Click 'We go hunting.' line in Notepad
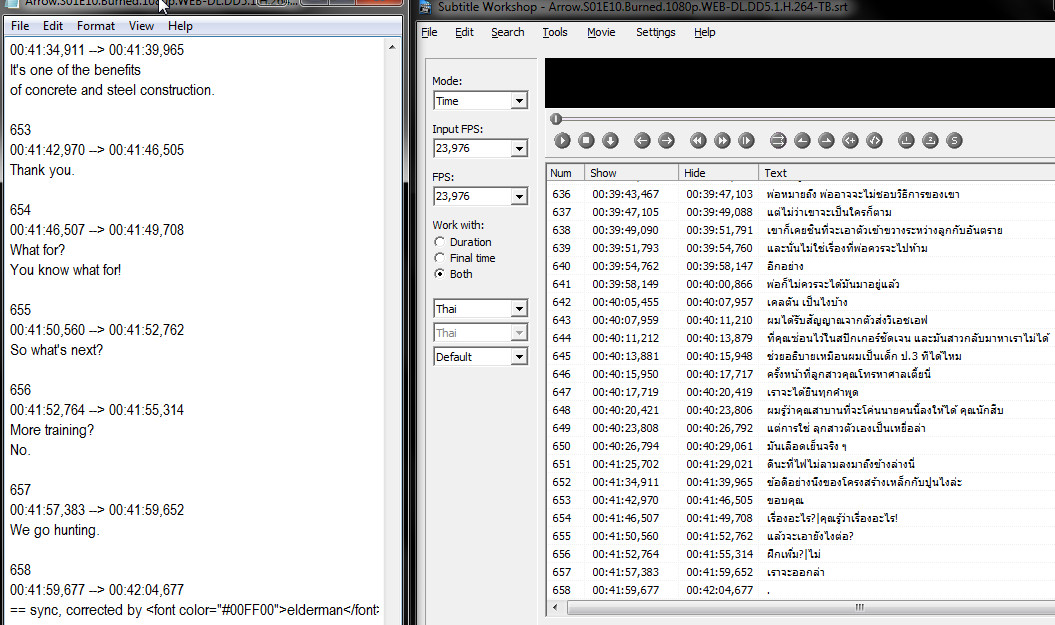Screen dimensions: 1055x625 point(54,530)
